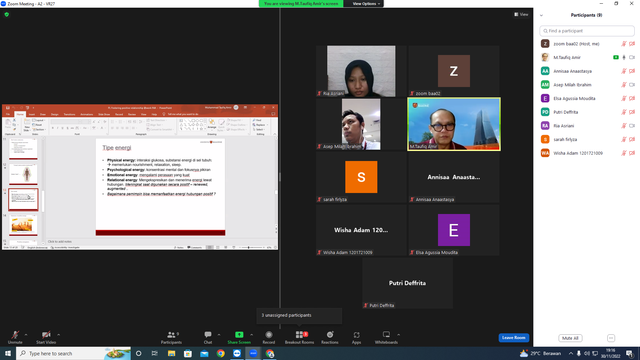The width and height of the screenshot is (640, 360).
Task: Select Annisaa Anaastasya in participant list
Action: tap(587, 71)
